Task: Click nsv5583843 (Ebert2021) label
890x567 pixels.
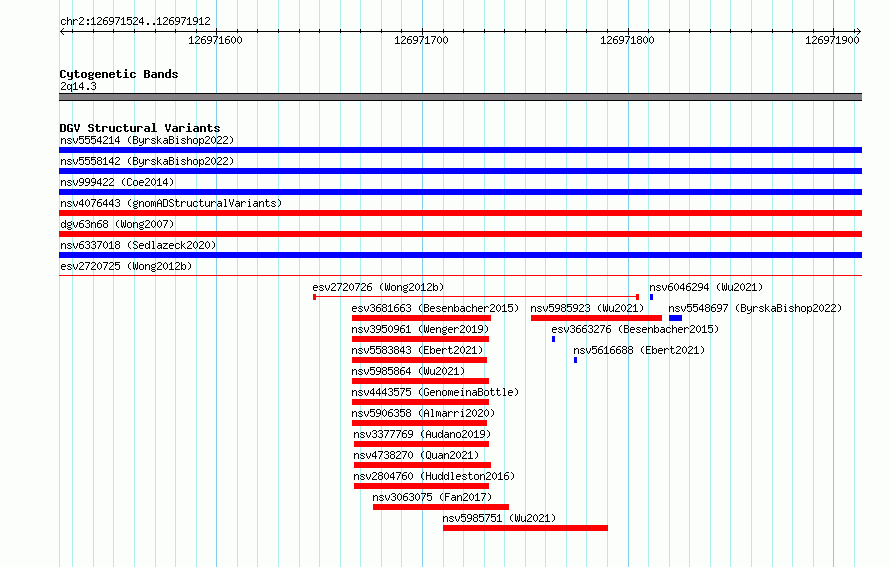Action: 417,350
